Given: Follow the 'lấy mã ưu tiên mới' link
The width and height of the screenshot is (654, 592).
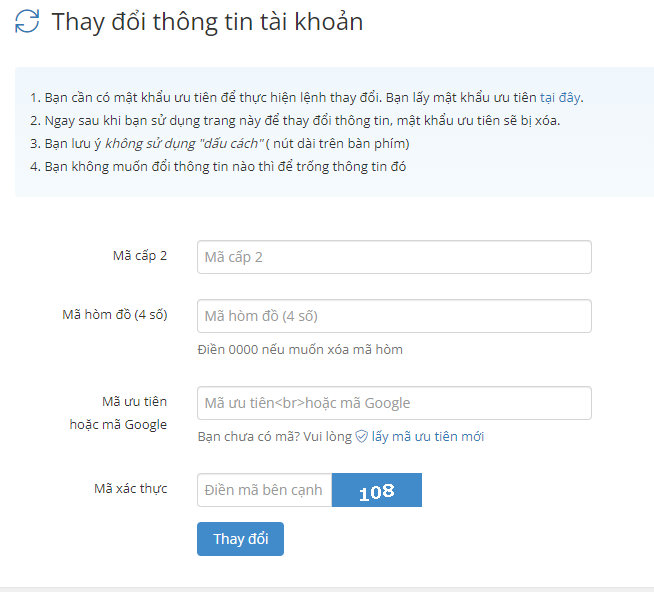Looking at the screenshot, I should pos(428,437).
